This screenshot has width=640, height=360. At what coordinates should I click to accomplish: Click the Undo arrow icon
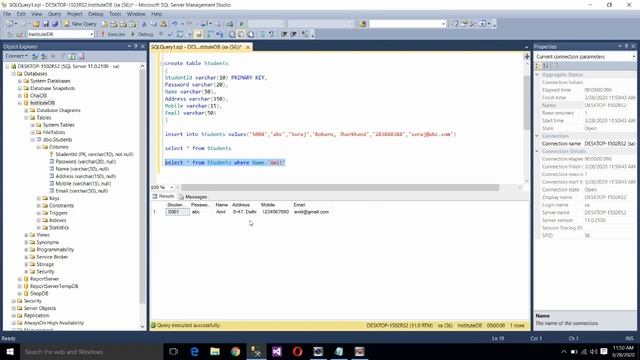(175, 24)
